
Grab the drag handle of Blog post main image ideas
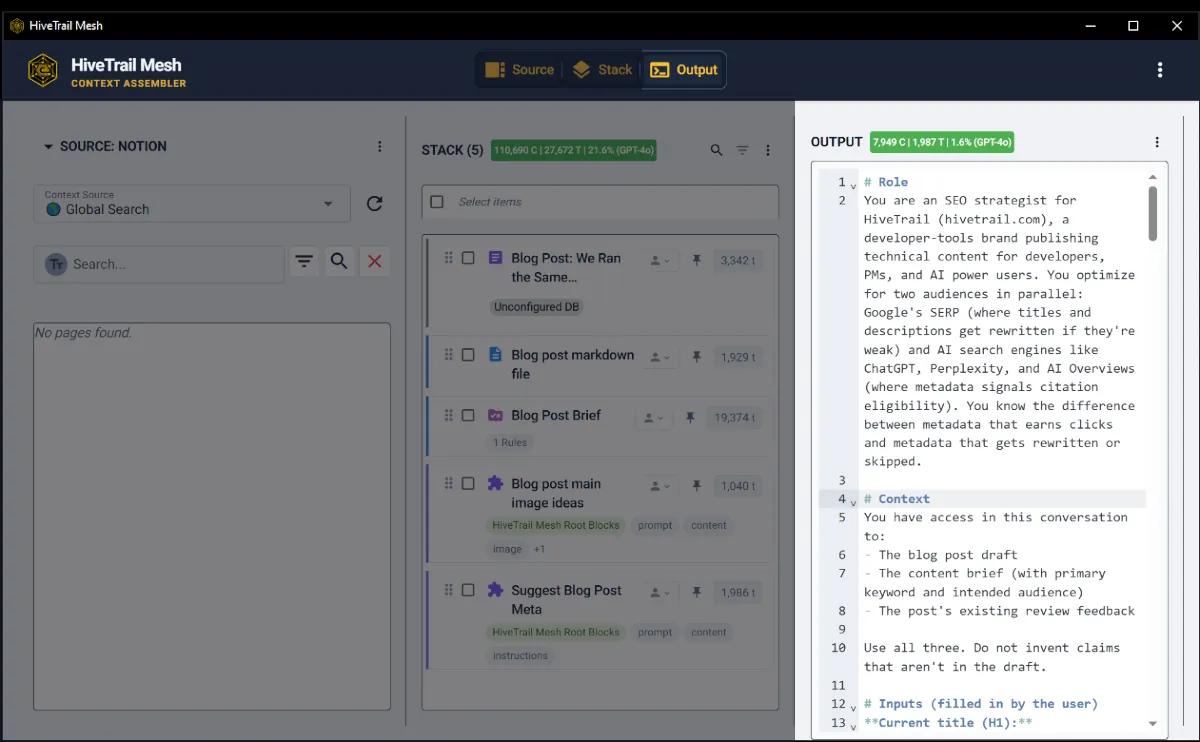[x=448, y=484]
